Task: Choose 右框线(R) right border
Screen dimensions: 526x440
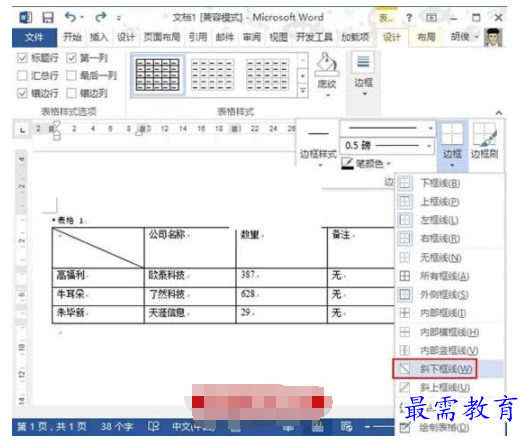Action: (450, 238)
